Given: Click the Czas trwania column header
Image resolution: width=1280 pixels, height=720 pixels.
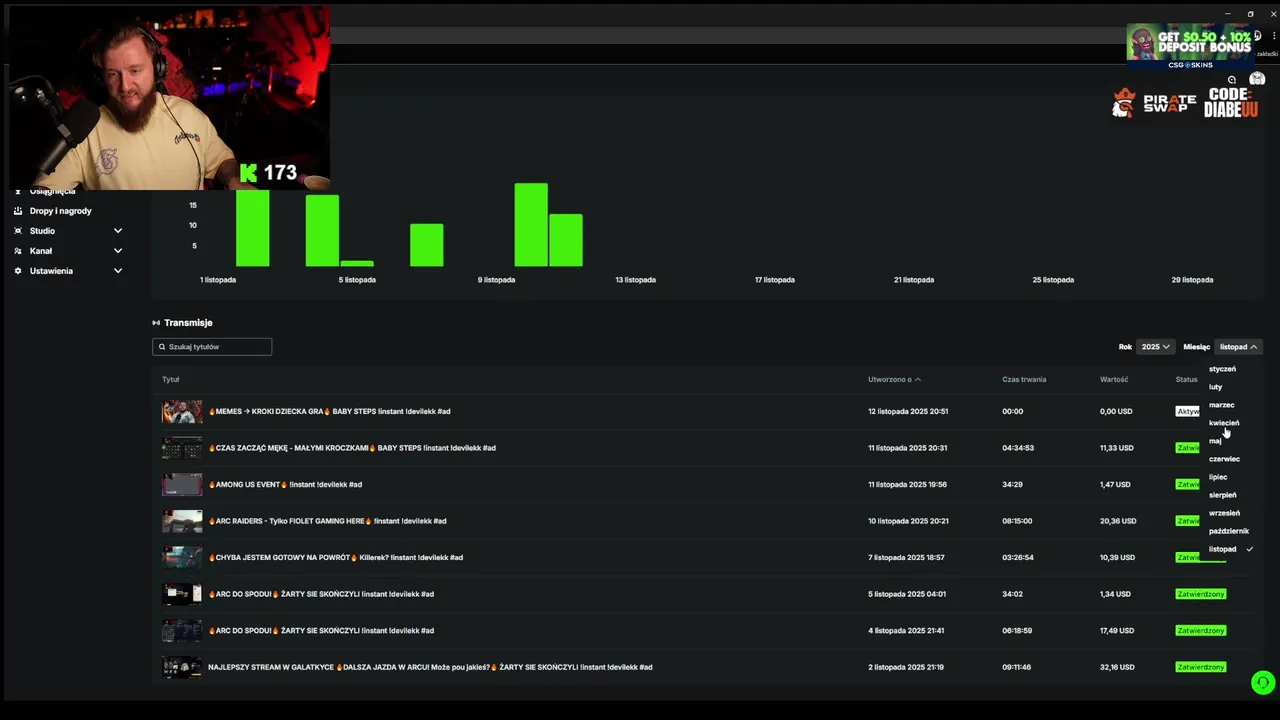Looking at the screenshot, I should tap(1024, 380).
